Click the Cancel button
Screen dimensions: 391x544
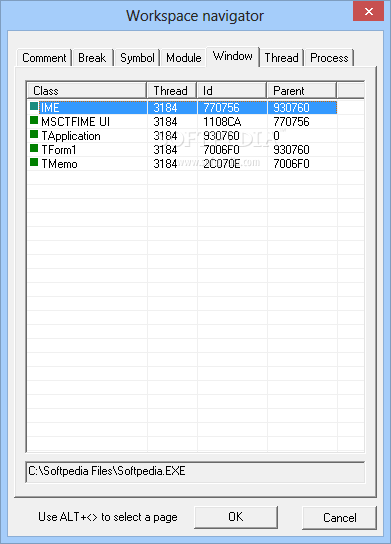339,518
